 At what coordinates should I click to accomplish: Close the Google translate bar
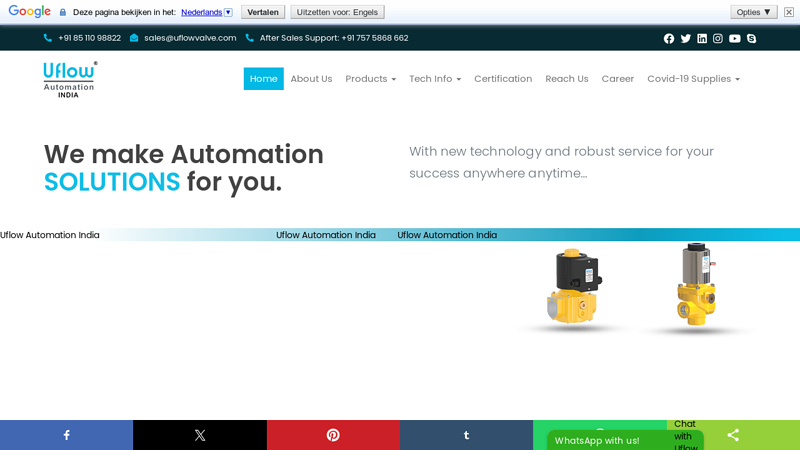(x=789, y=12)
